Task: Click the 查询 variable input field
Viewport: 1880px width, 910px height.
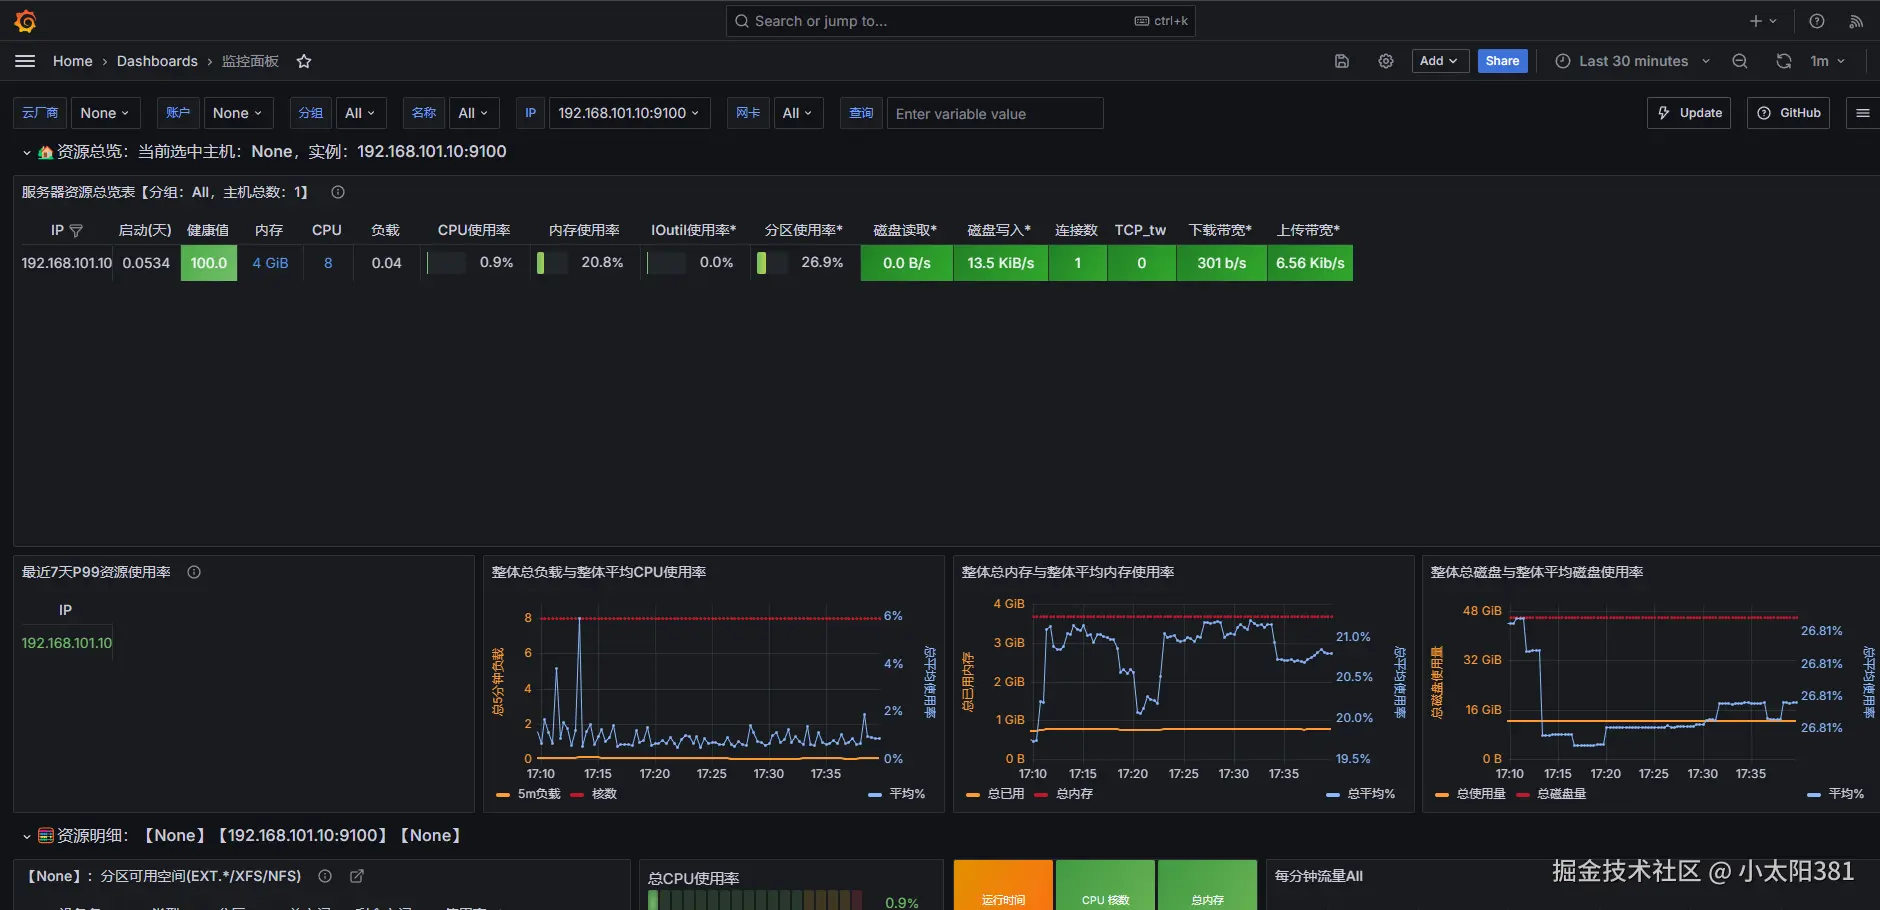Action: click(x=995, y=114)
